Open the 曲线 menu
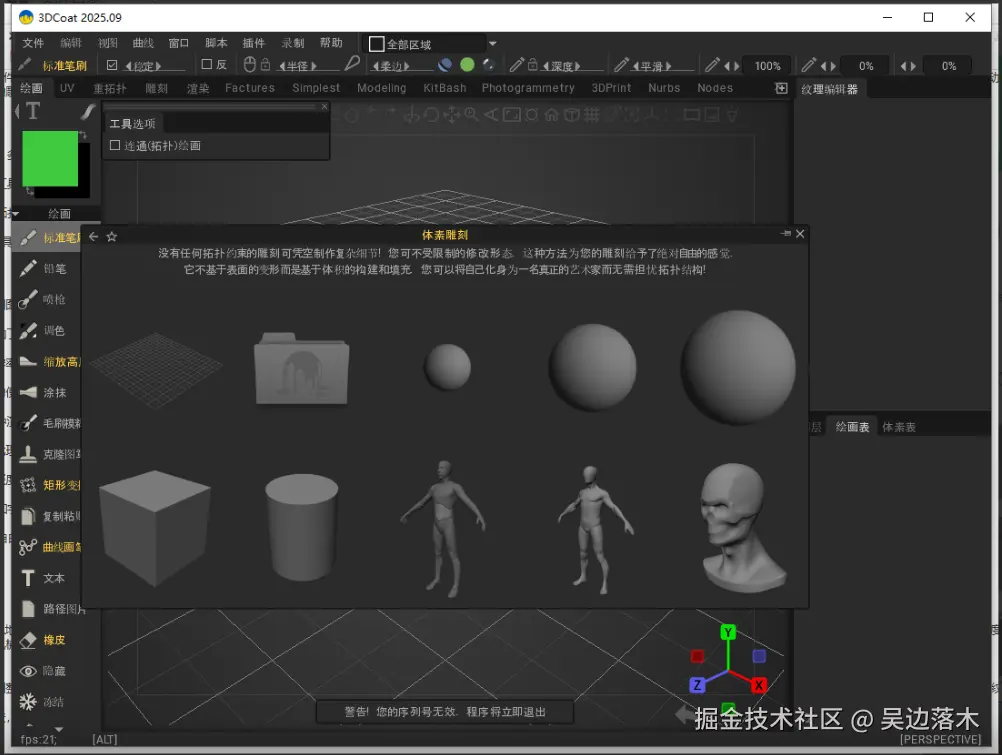Viewport: 1002px width, 755px height. click(x=143, y=43)
